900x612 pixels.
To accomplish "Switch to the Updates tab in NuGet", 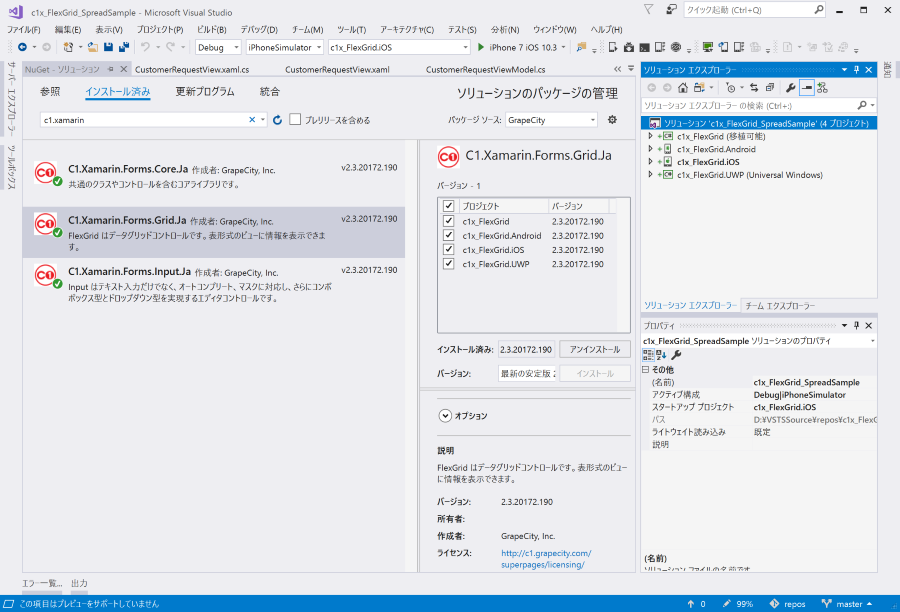I will tap(205, 92).
